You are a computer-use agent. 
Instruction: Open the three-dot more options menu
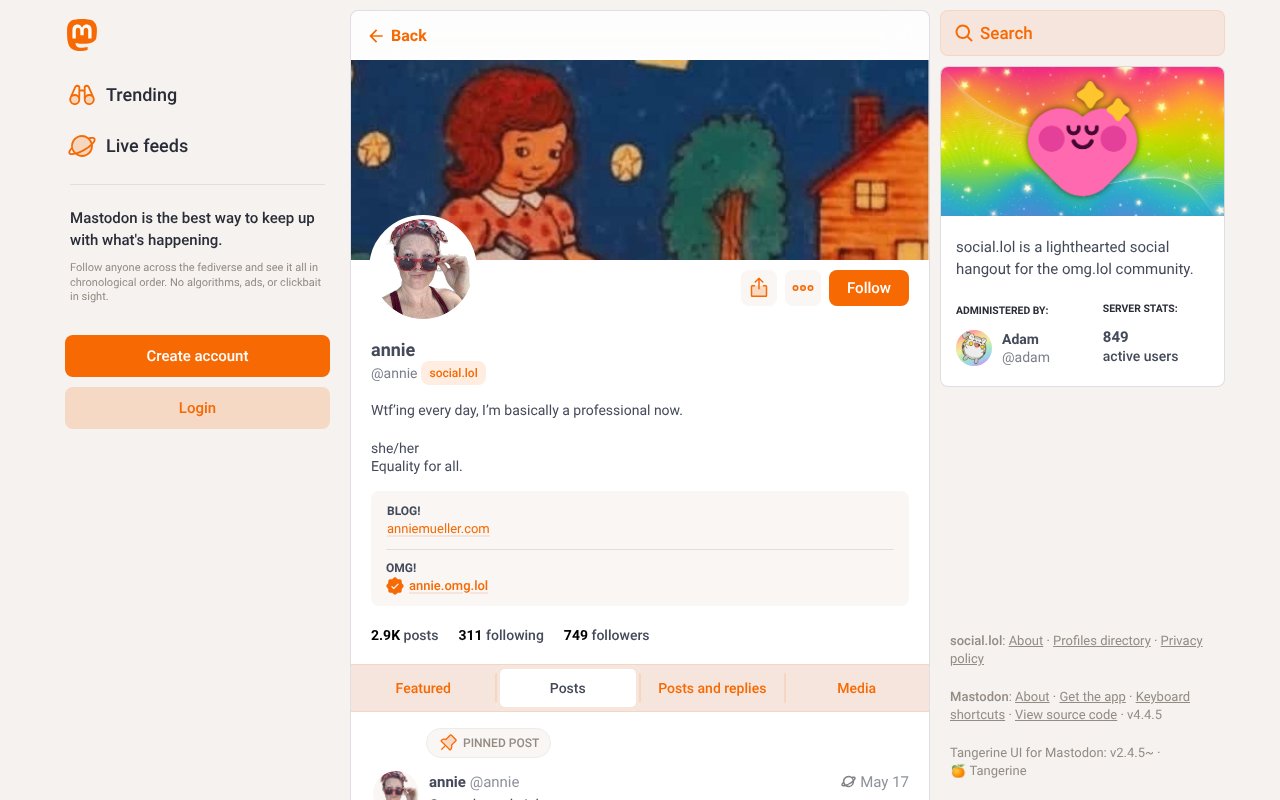803,288
